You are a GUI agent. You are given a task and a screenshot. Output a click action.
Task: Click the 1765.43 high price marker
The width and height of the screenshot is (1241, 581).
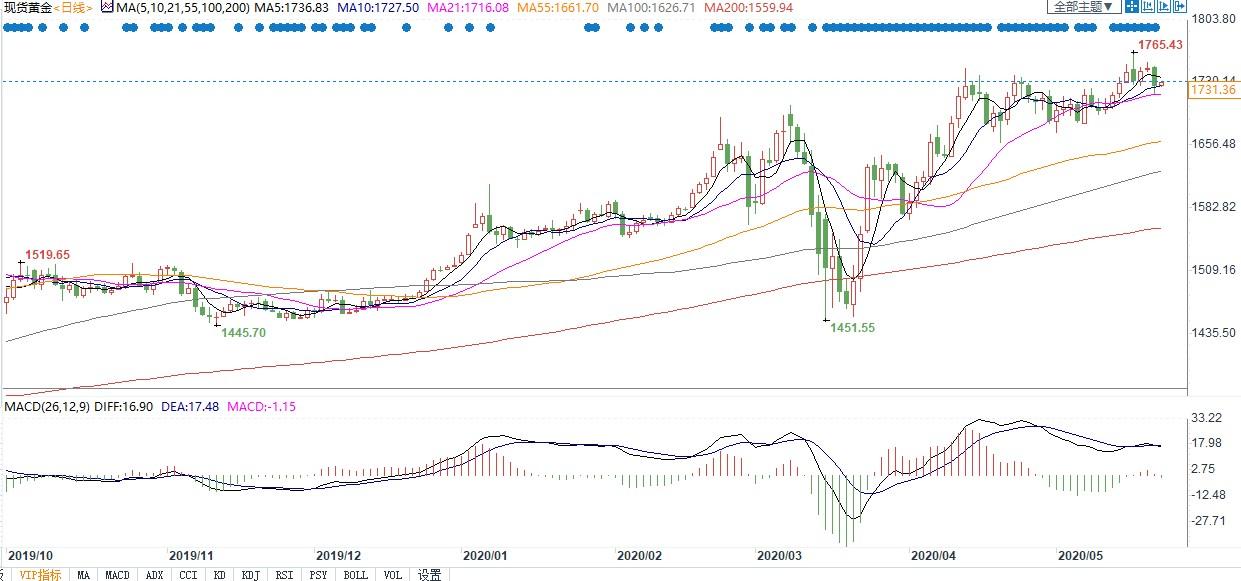pos(1161,45)
